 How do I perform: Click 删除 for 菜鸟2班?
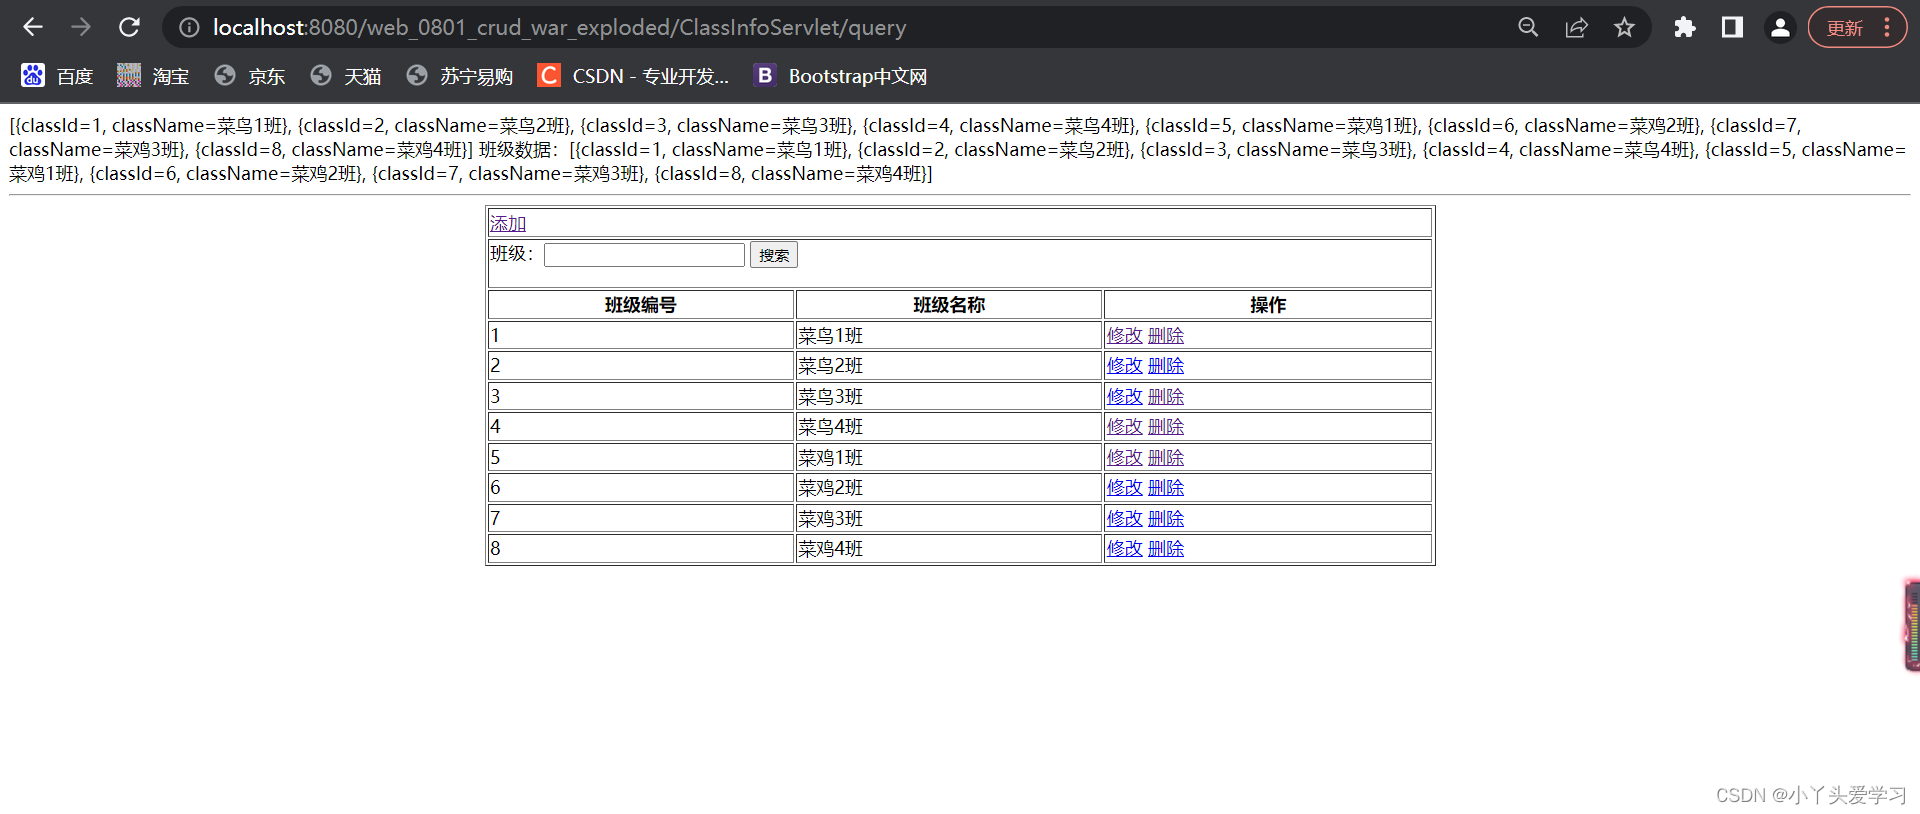pos(1166,366)
